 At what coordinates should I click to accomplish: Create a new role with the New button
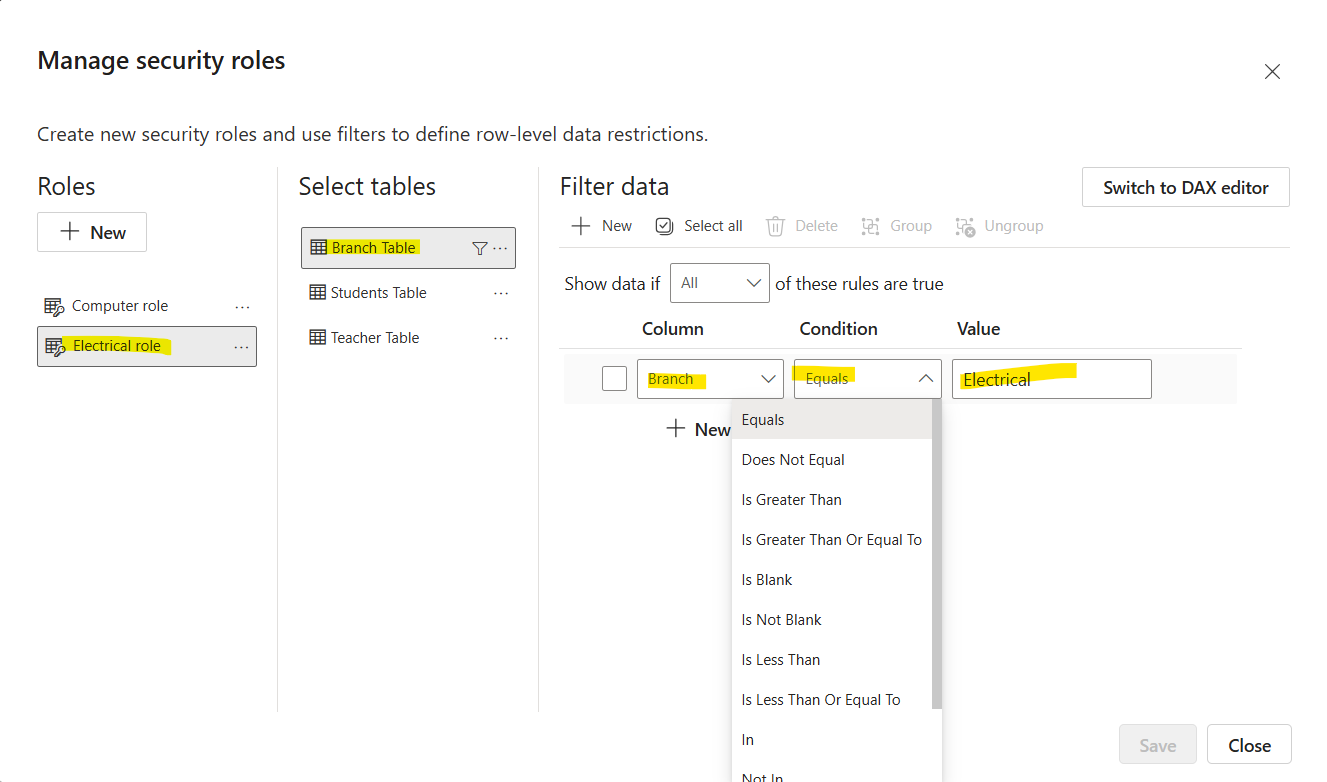click(x=91, y=231)
